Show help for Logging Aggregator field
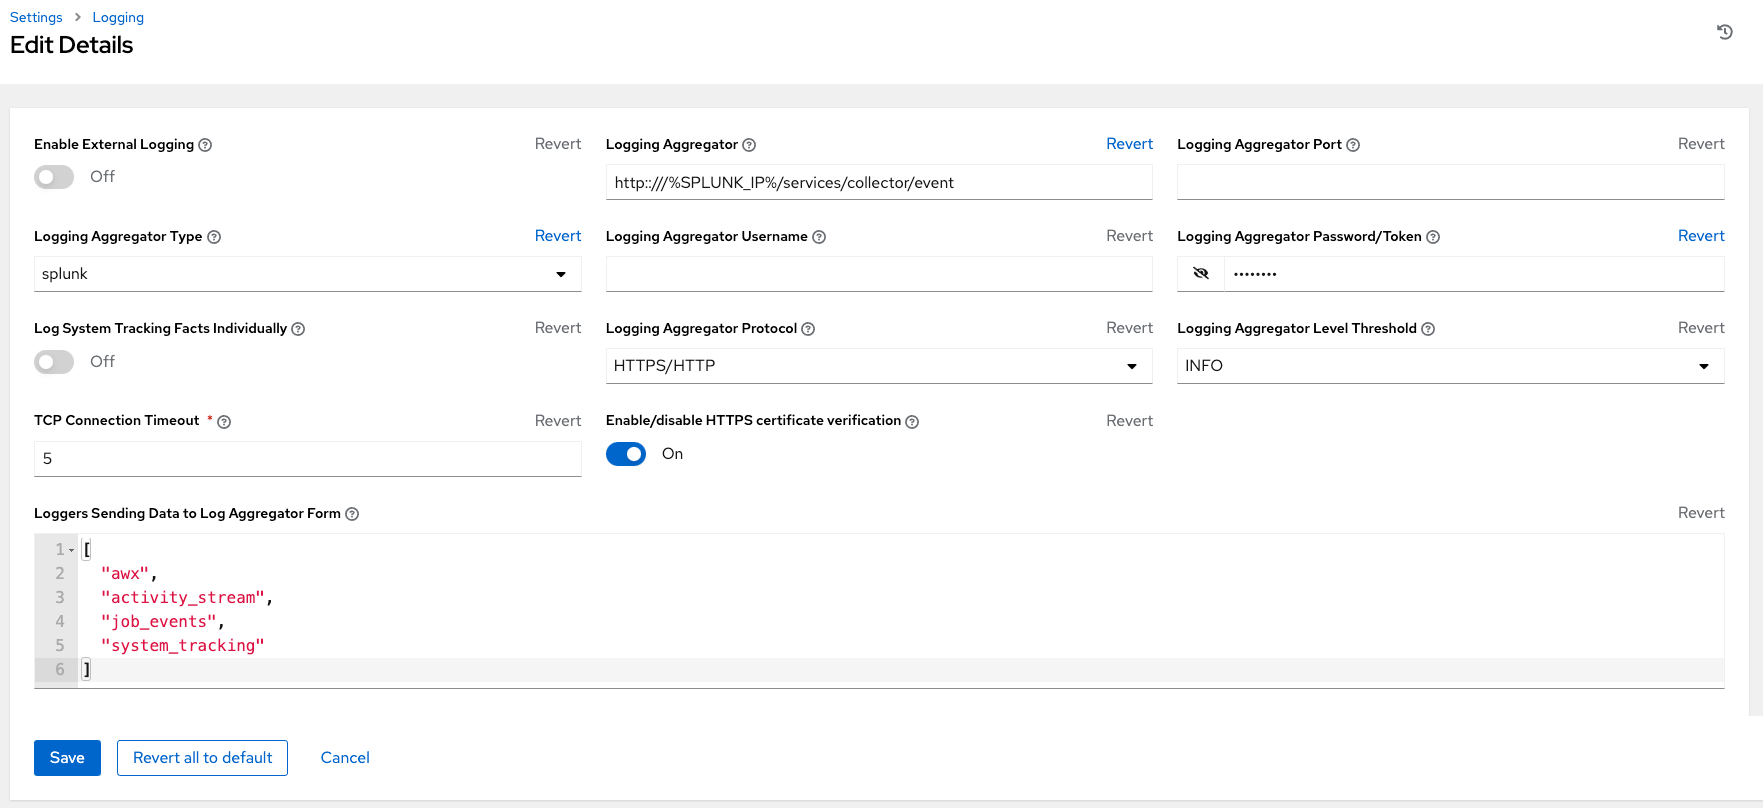 (x=749, y=145)
